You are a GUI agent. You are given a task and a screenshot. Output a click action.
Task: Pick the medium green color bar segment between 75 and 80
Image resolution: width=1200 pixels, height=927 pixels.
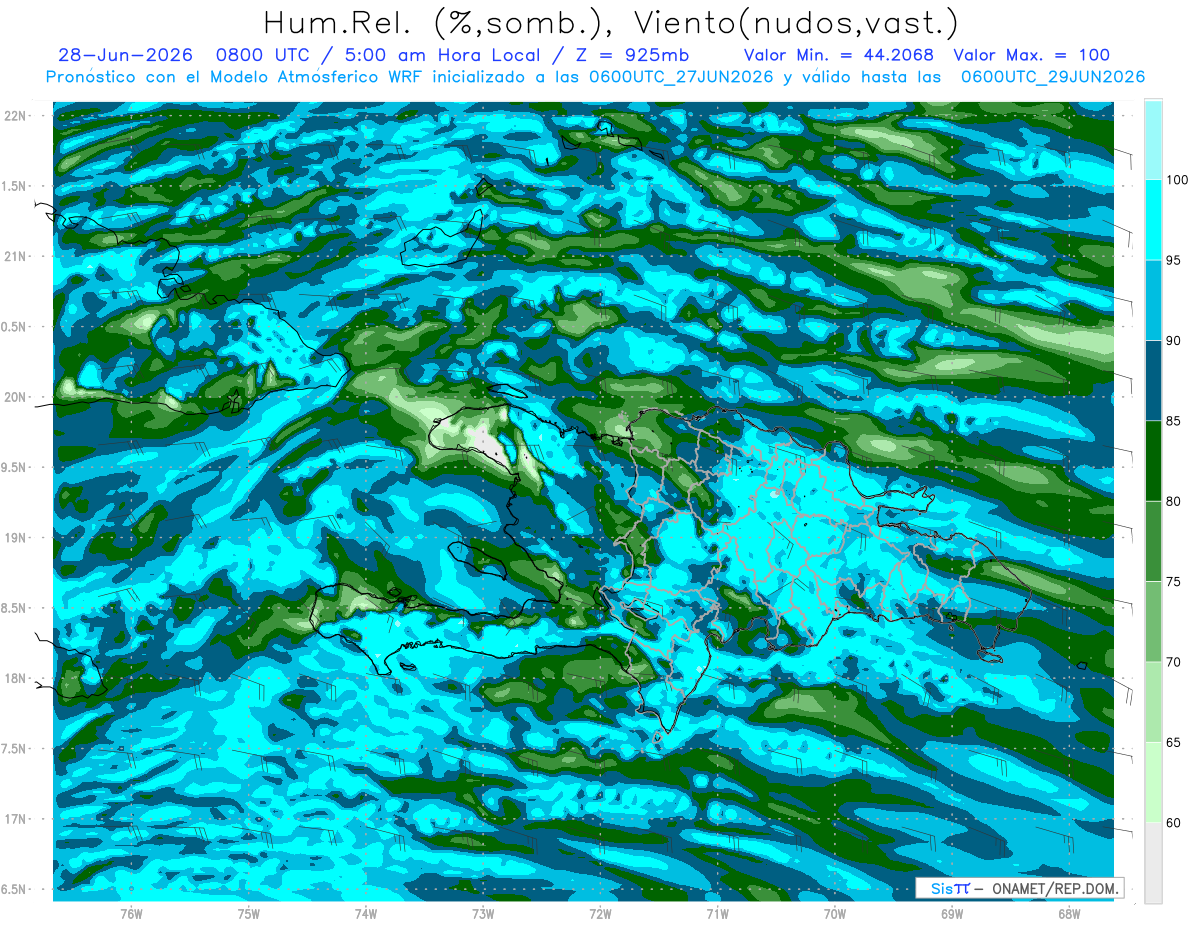click(1153, 541)
